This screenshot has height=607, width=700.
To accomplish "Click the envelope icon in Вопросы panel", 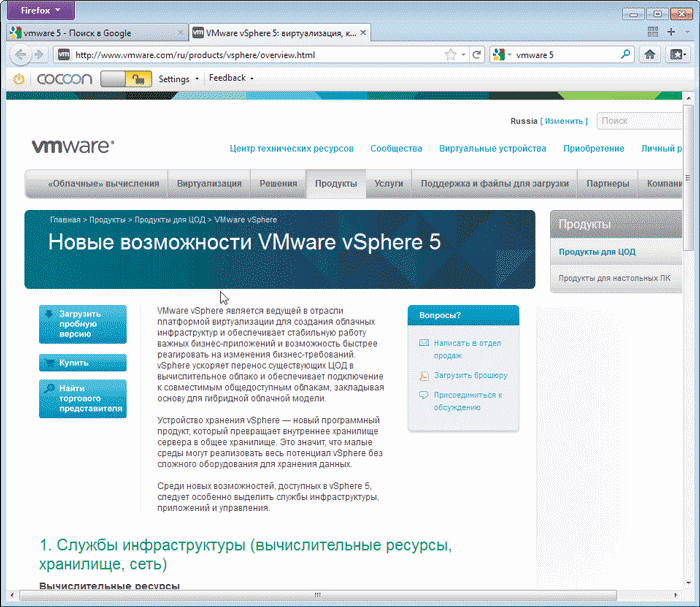I will [x=424, y=343].
